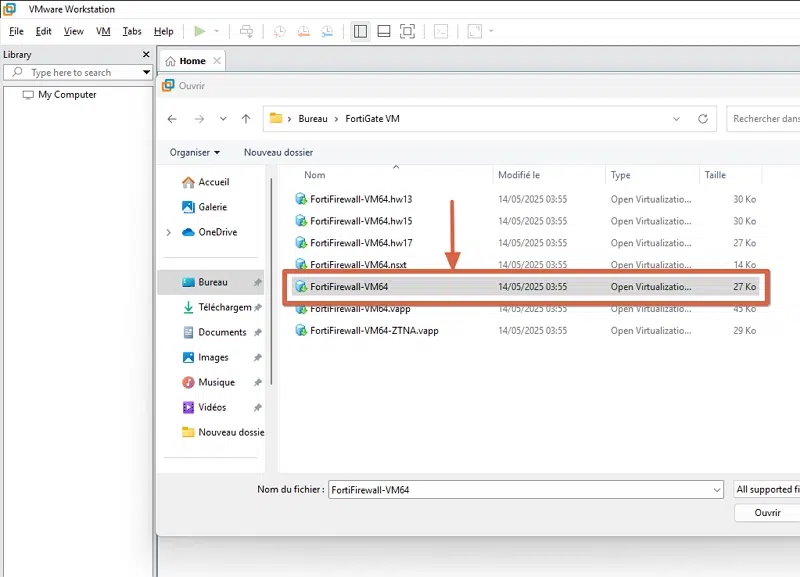Image resolution: width=800 pixels, height=577 pixels.
Task: Close the Library panel with X
Action: (x=146, y=54)
